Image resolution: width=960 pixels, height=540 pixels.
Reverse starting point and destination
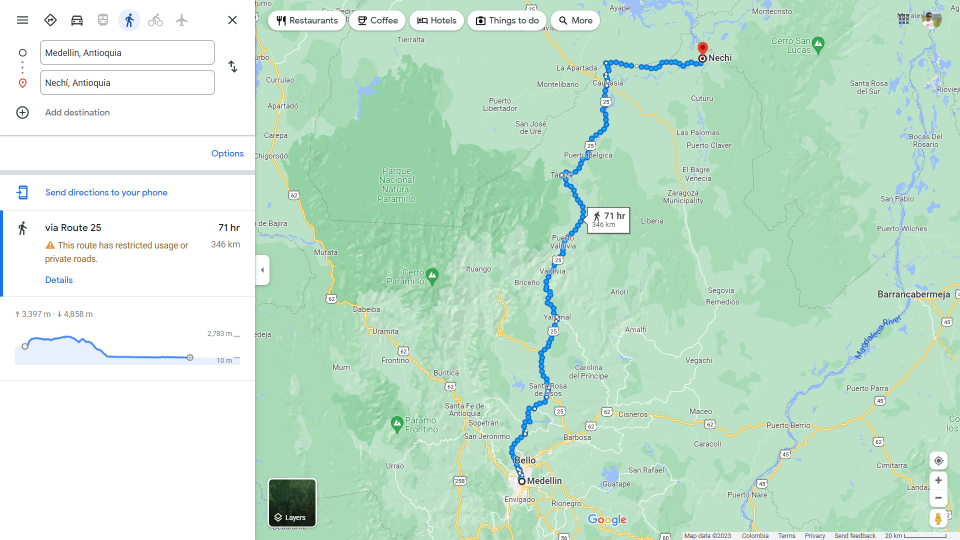coord(233,66)
